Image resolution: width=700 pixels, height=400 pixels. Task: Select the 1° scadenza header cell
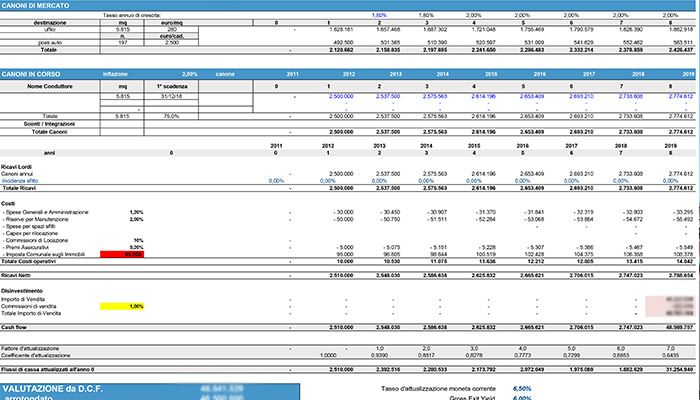pos(171,87)
